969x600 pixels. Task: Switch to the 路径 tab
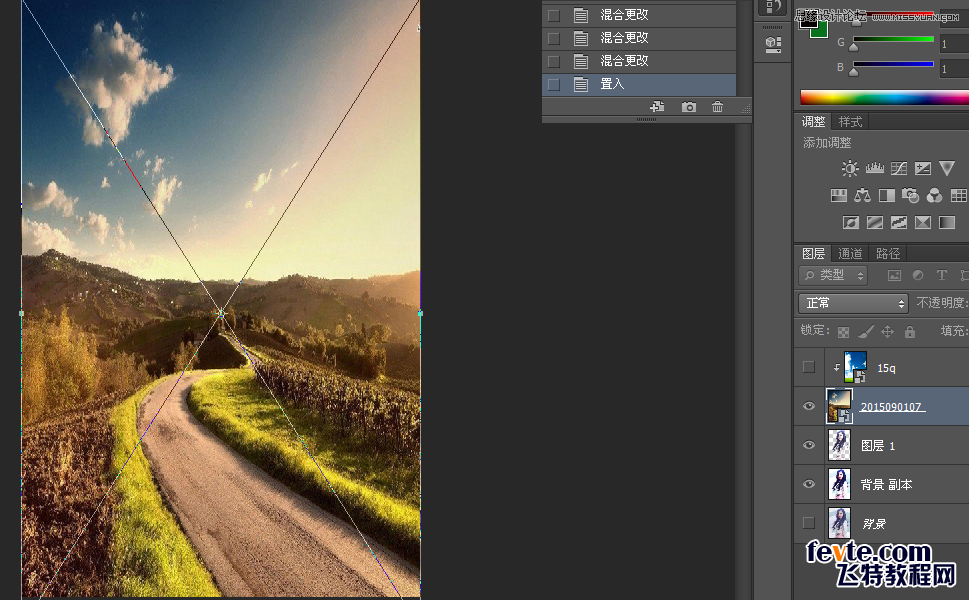click(x=887, y=254)
